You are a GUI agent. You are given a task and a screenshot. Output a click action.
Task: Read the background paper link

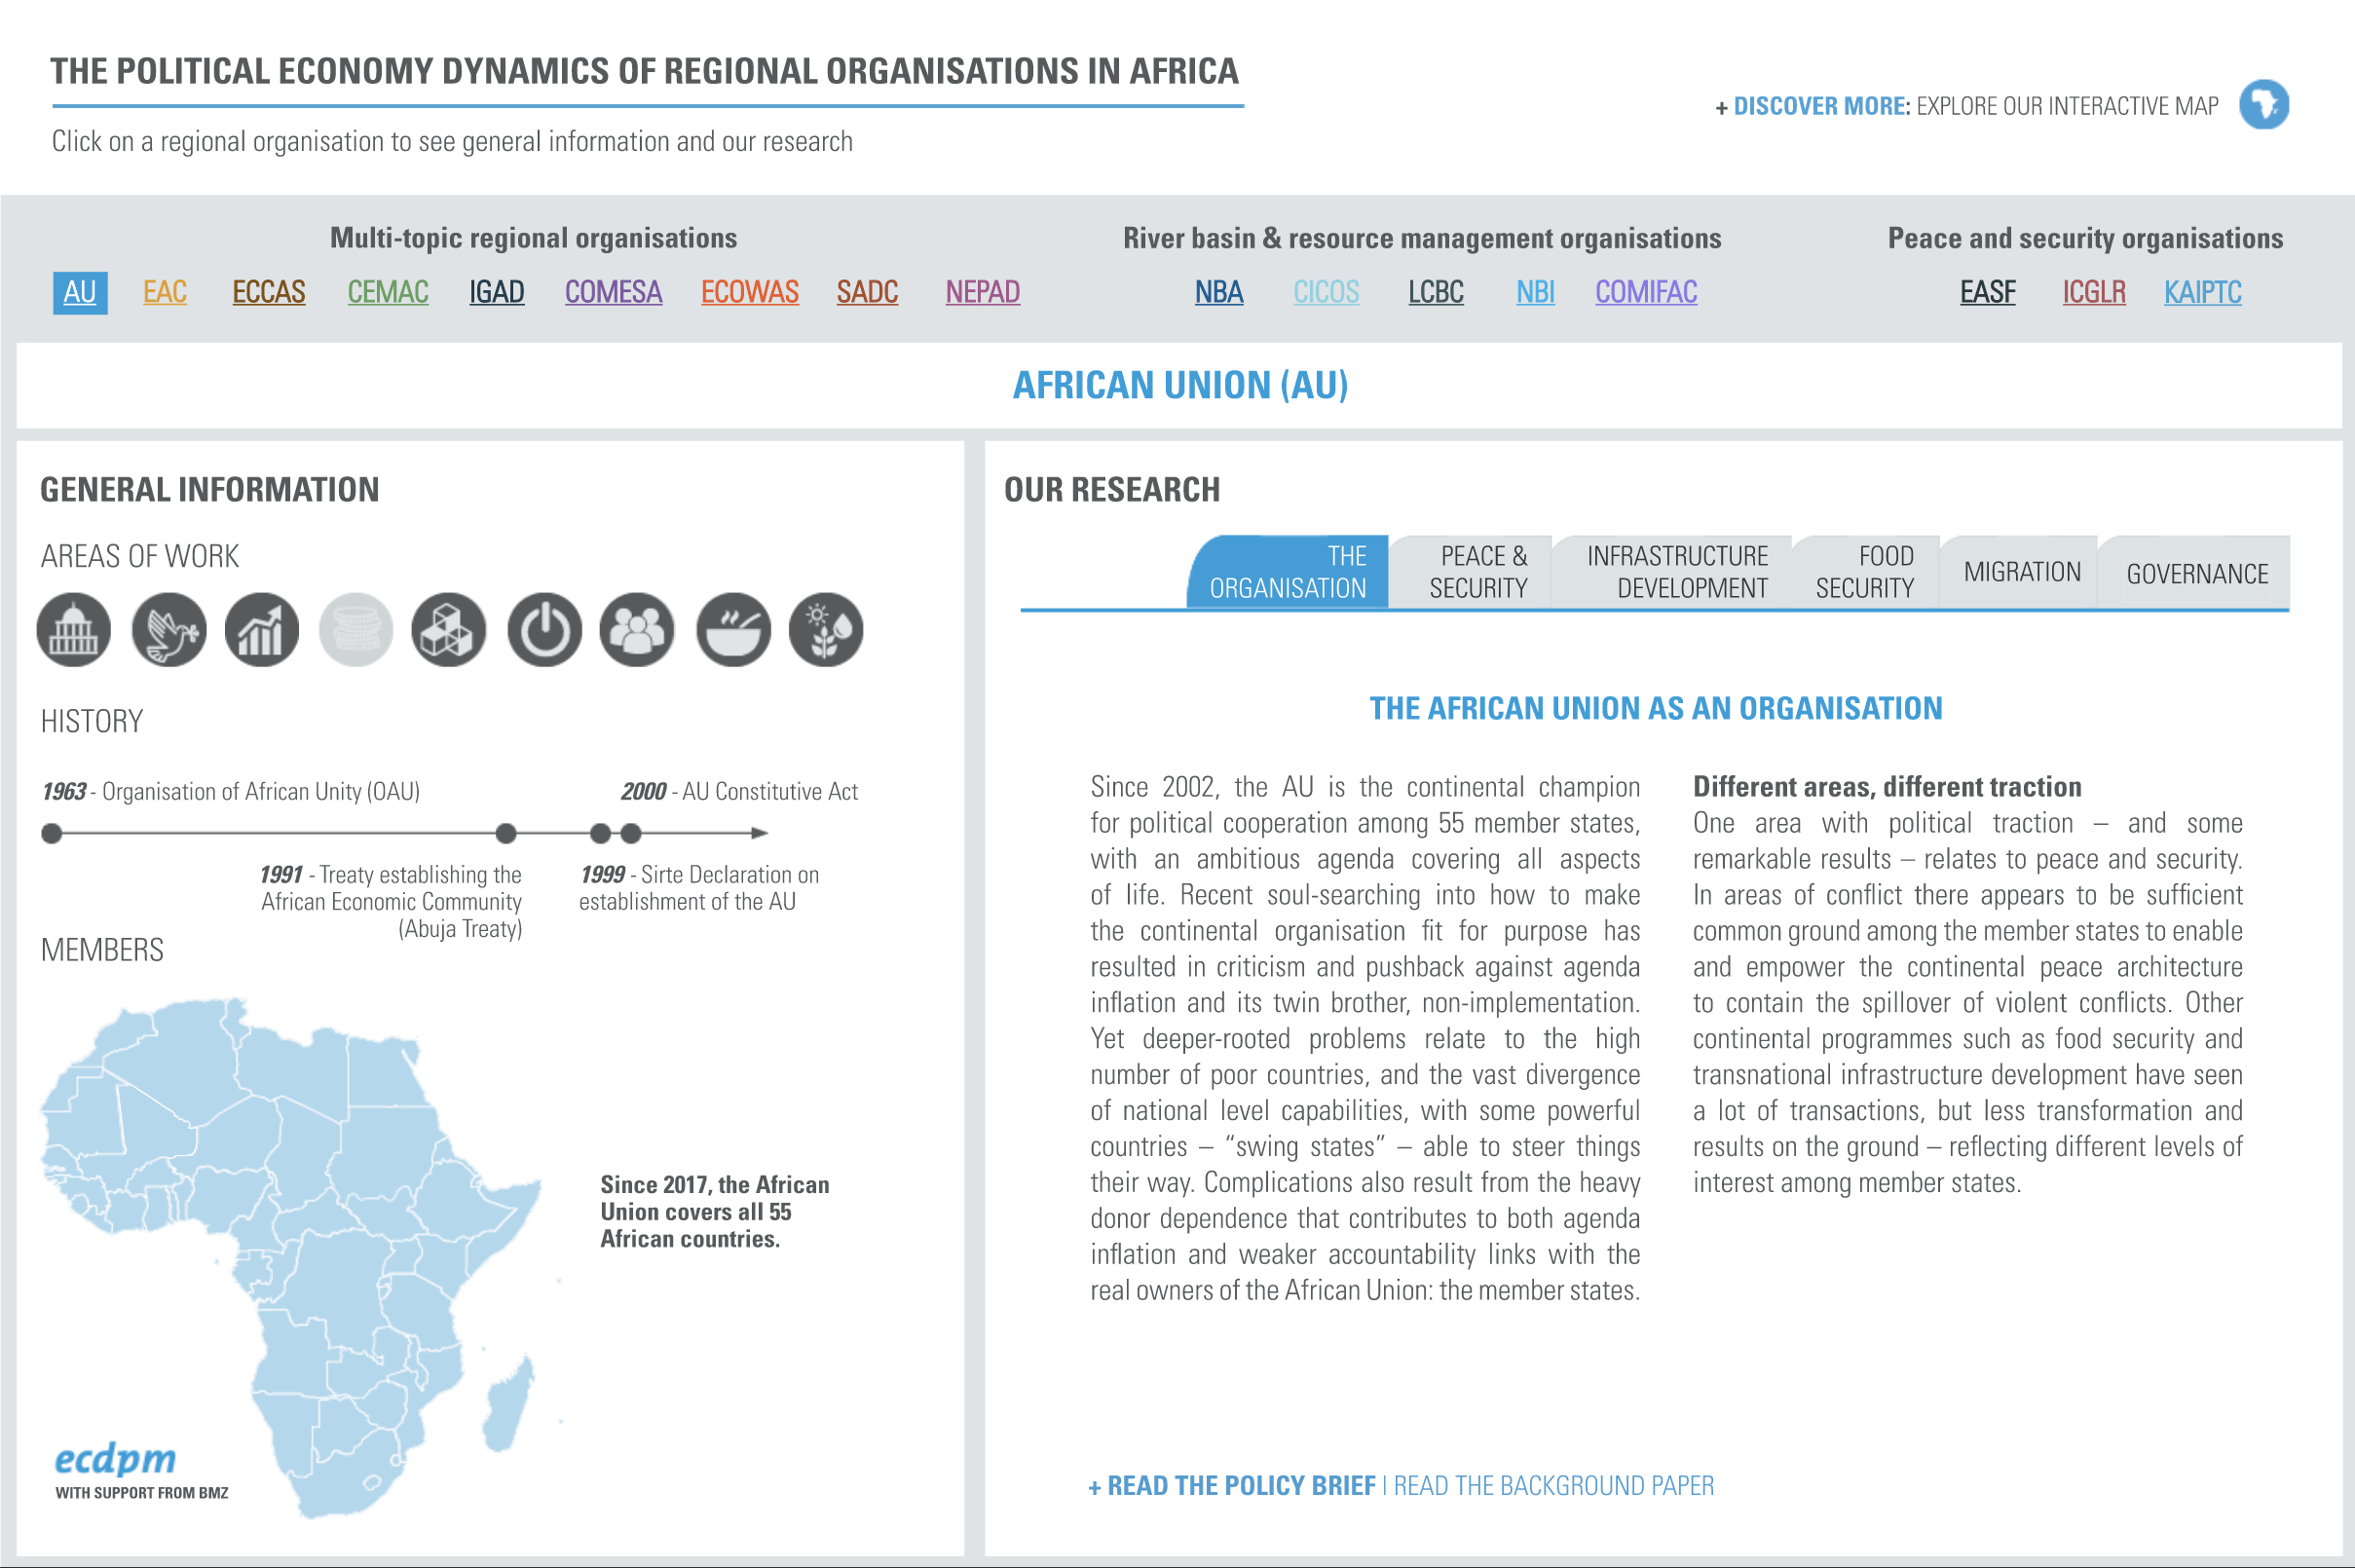coord(1554,1486)
